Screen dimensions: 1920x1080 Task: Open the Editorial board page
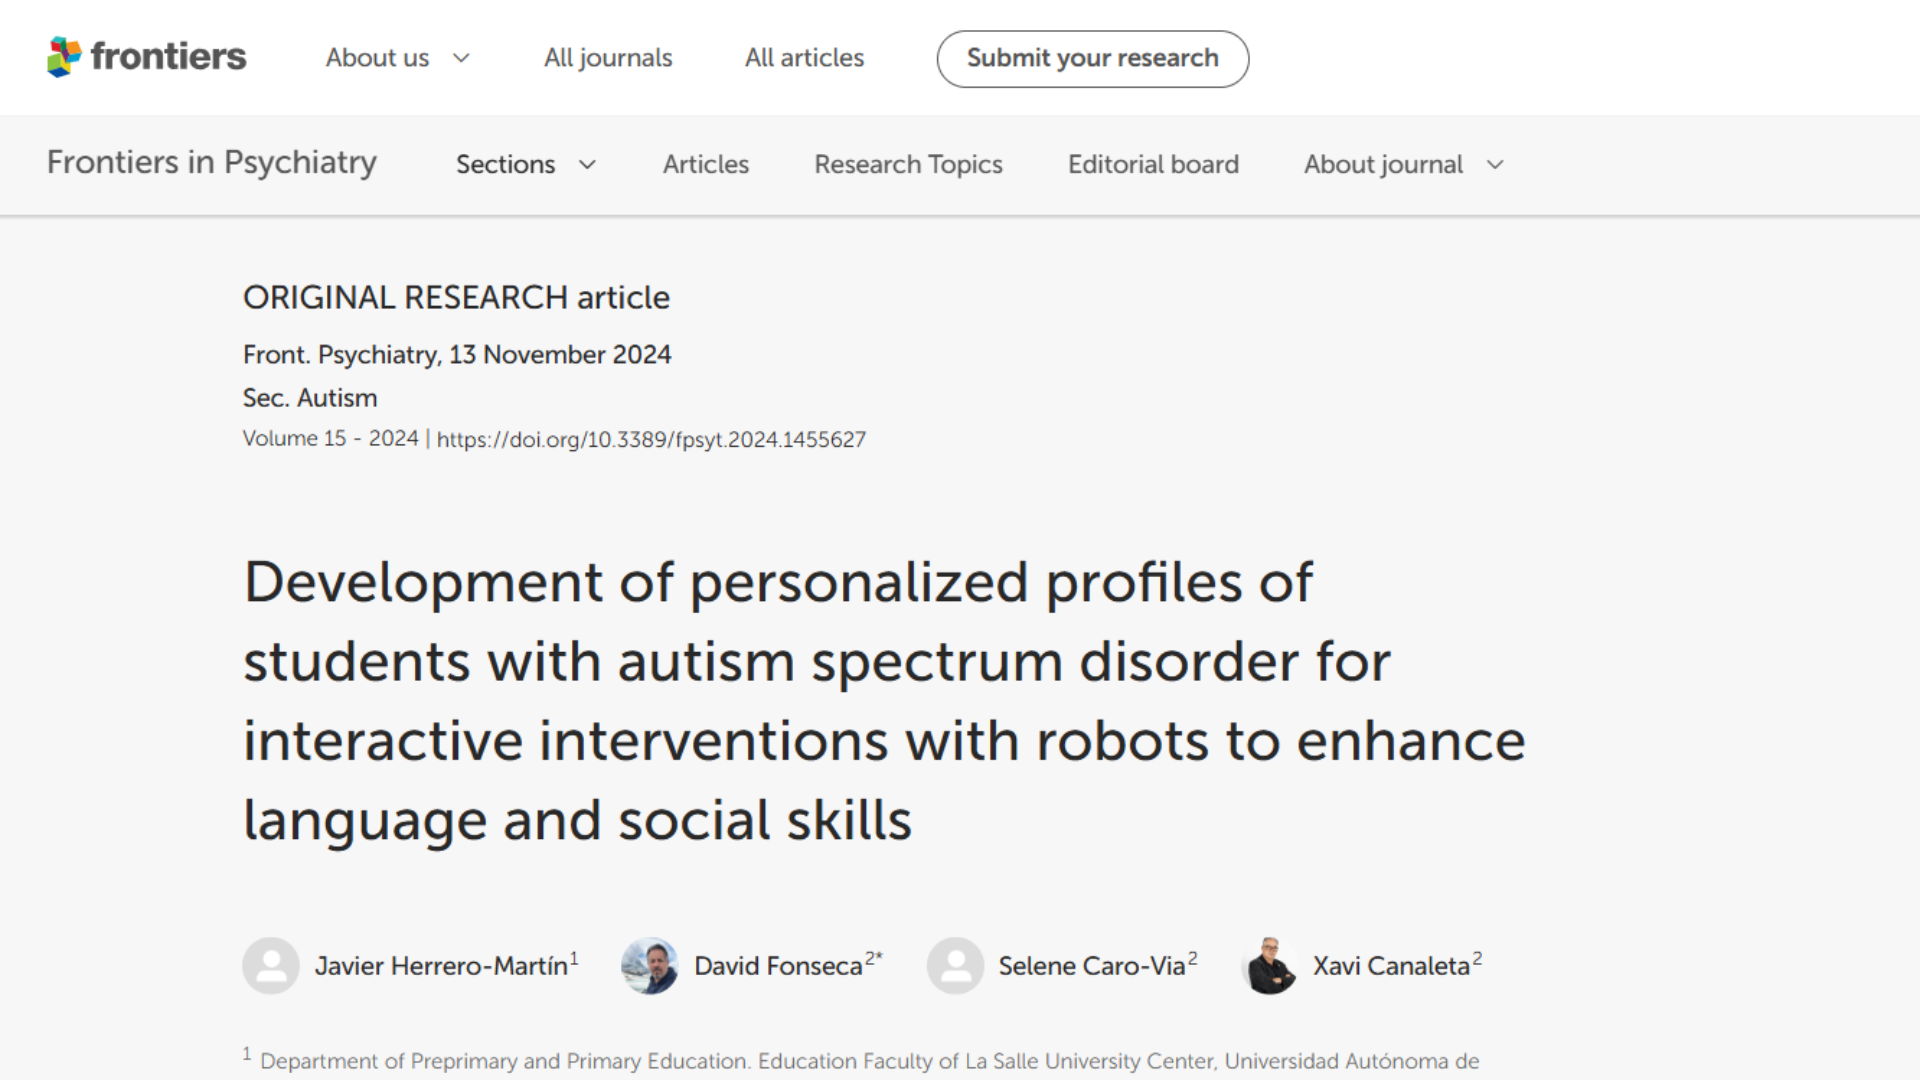1153,164
